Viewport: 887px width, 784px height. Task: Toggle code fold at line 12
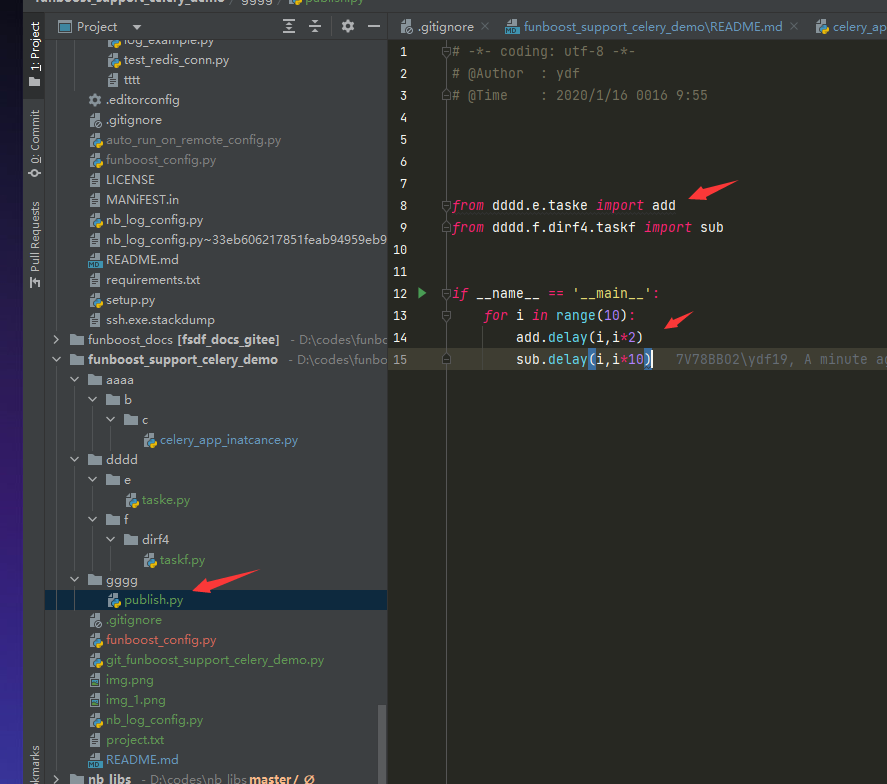click(446, 294)
